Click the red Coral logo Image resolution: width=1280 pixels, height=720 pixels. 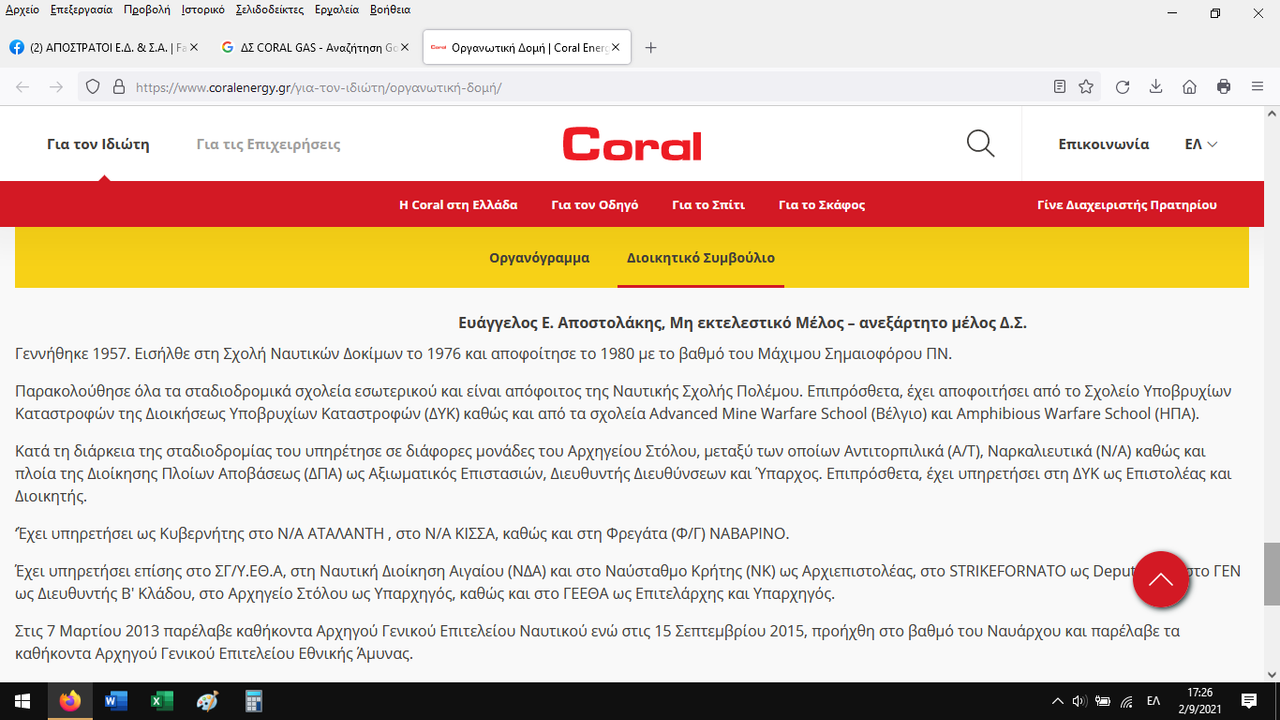pos(632,144)
